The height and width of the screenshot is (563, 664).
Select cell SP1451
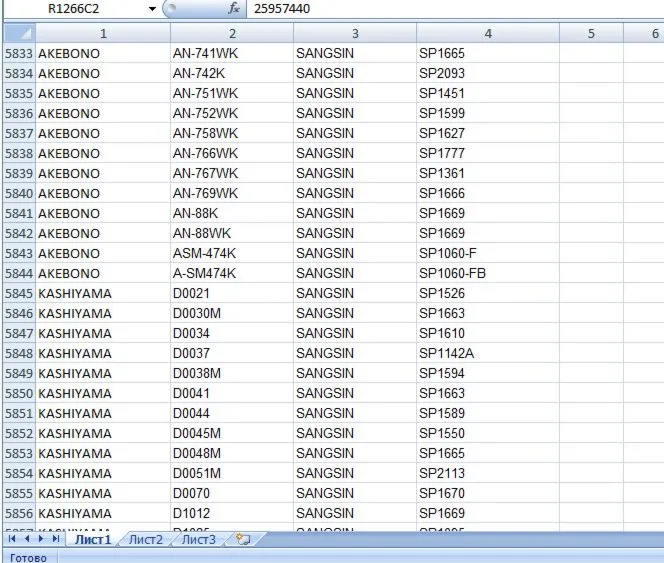click(x=488, y=93)
